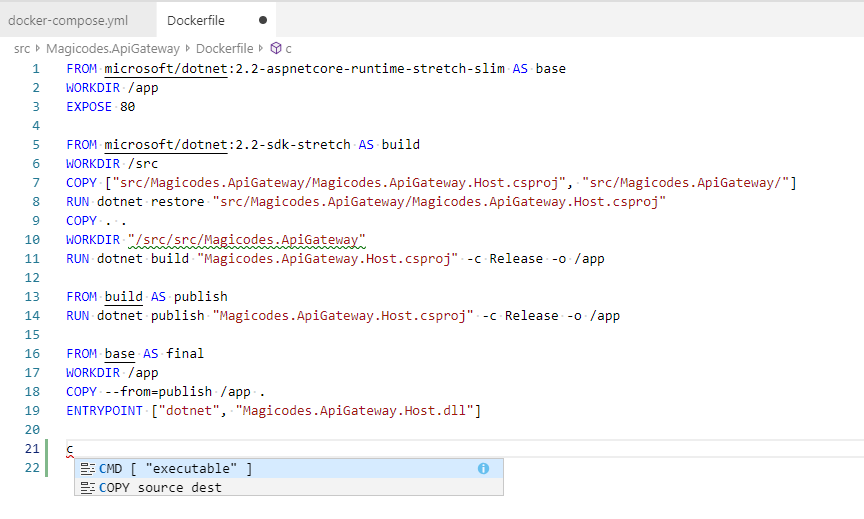This screenshot has width=864, height=519.
Task: Pick the COPY source dest suggestion
Action: tap(160, 487)
